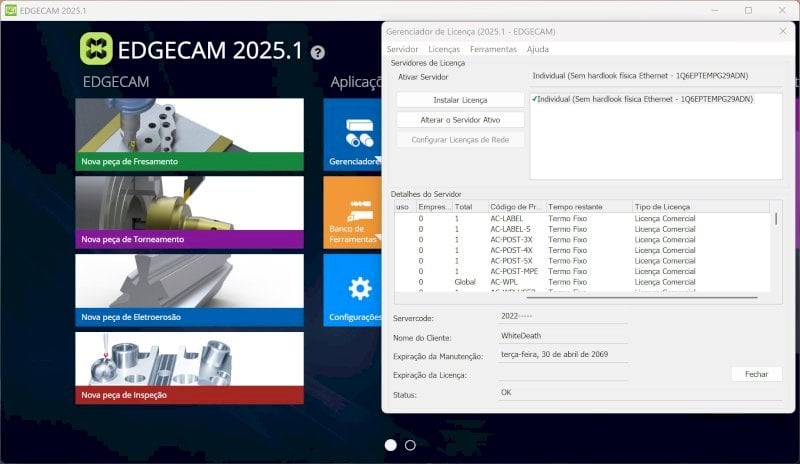Click the Status OK field
This screenshot has height=464, width=800.
(x=640, y=393)
